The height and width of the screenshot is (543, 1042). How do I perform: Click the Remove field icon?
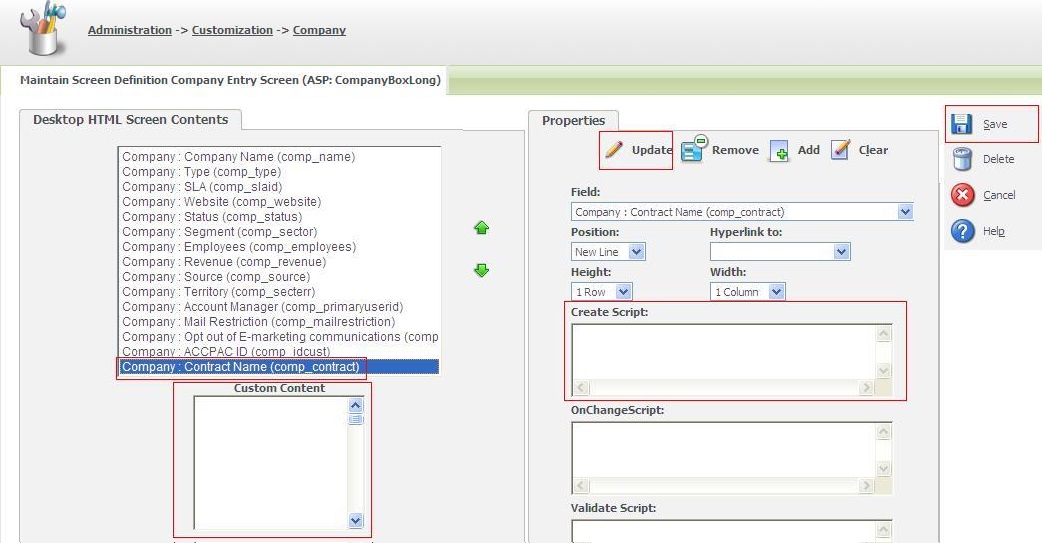click(x=694, y=149)
